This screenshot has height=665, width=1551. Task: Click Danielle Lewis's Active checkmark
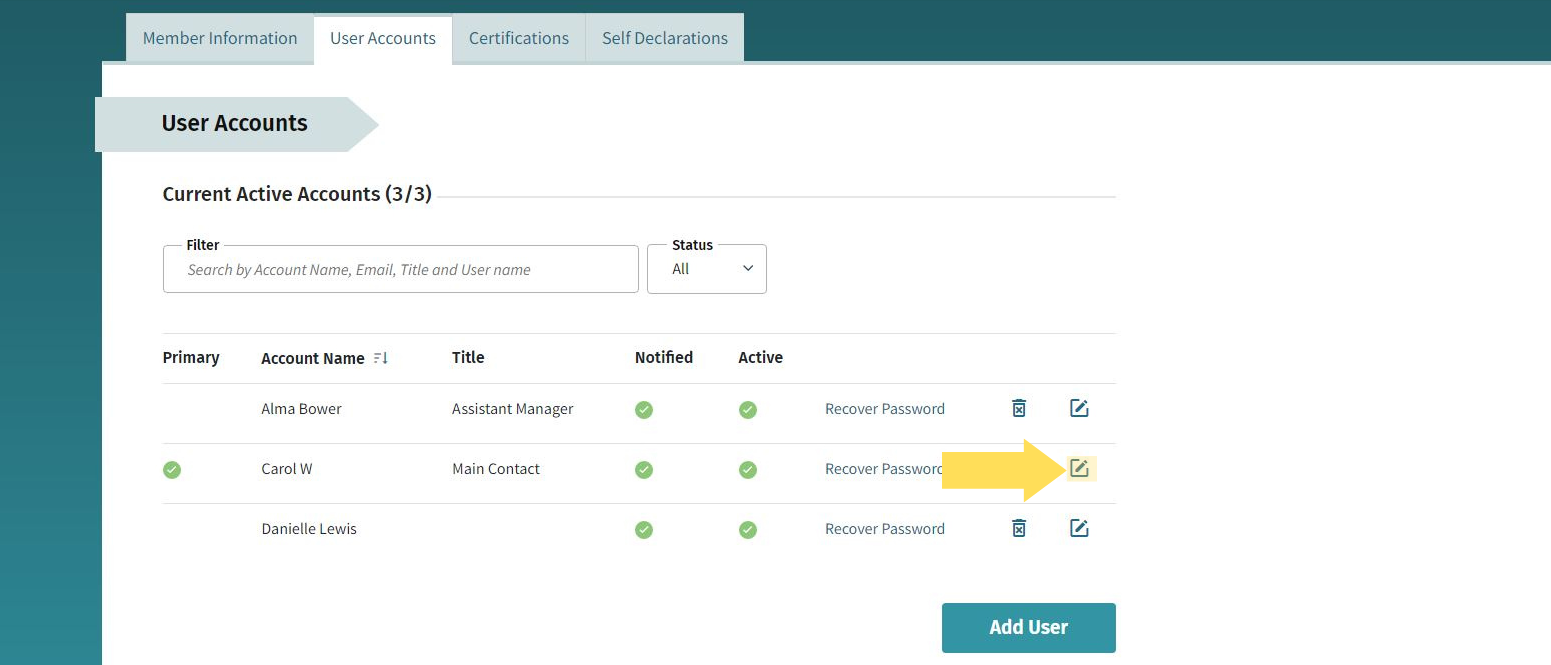click(x=748, y=529)
